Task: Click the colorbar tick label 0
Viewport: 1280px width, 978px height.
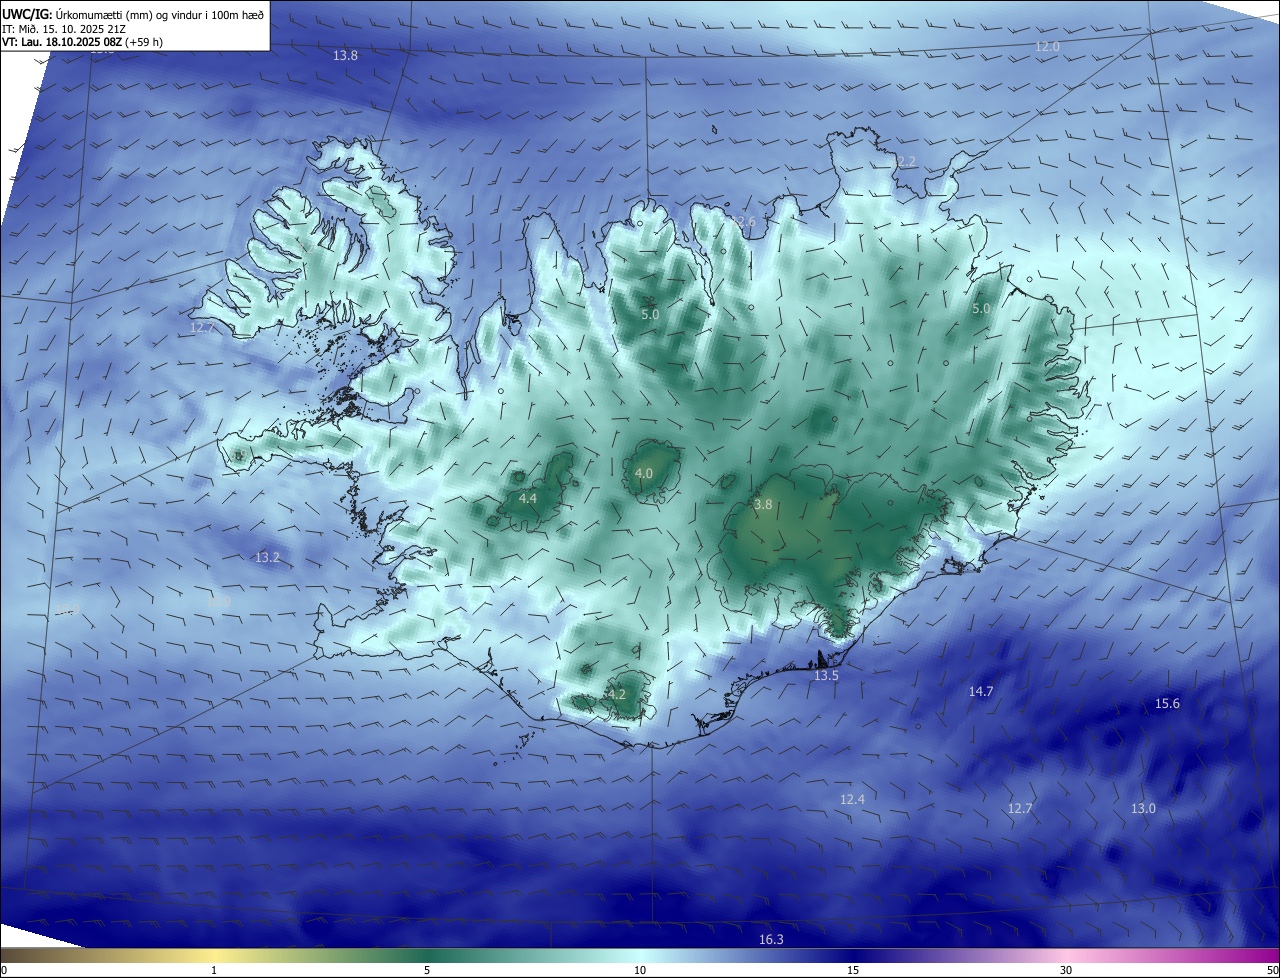Action: [x=4, y=970]
